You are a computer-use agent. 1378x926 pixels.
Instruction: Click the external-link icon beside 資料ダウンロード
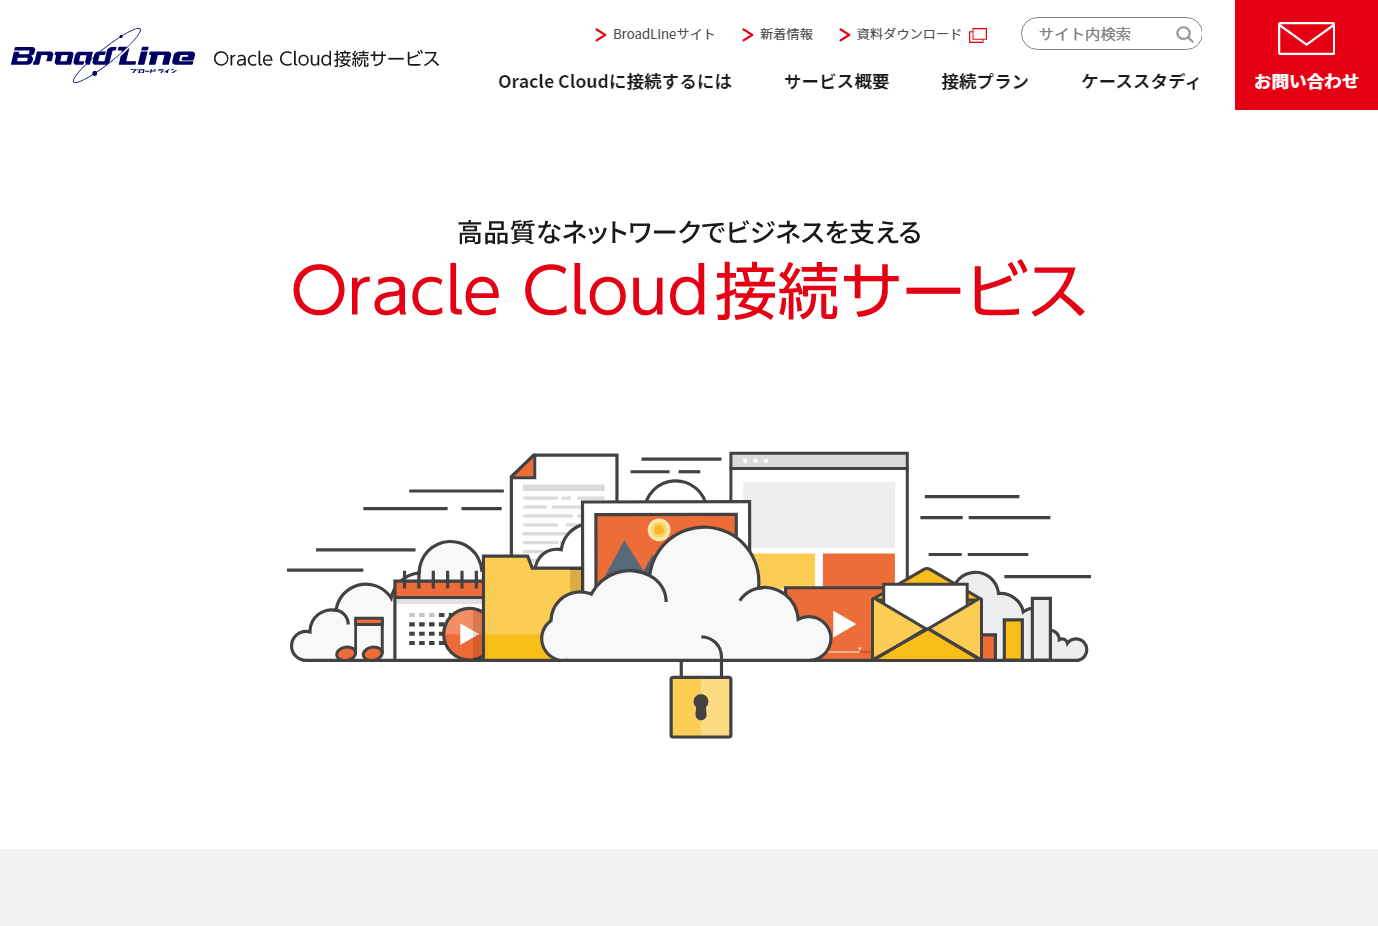point(976,34)
